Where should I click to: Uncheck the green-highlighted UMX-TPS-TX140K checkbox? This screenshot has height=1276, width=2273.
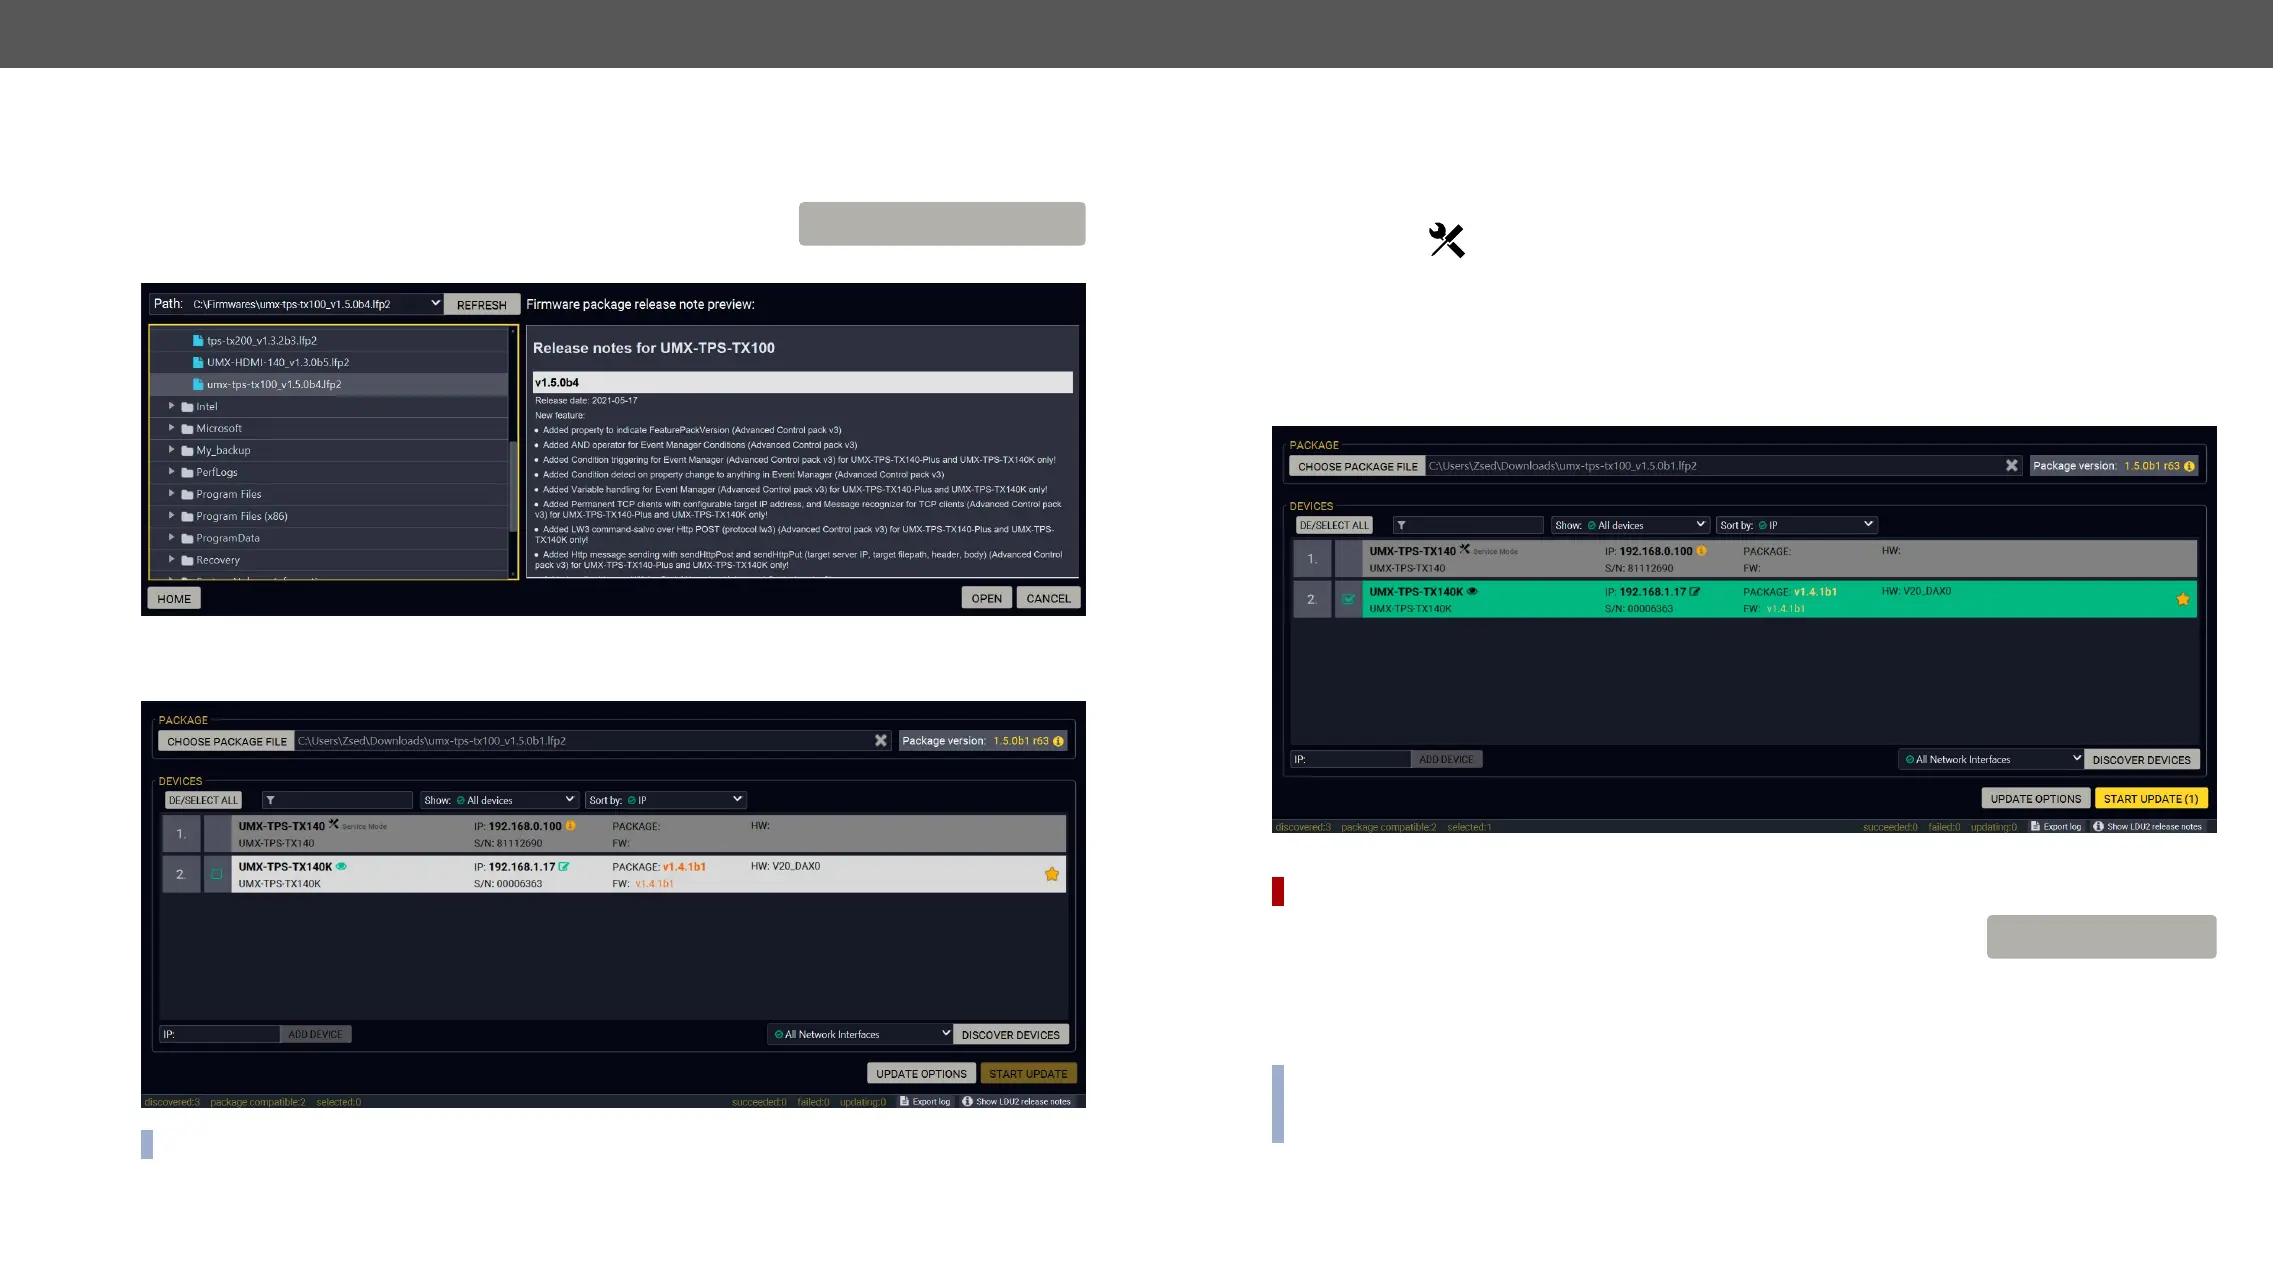(x=1348, y=600)
